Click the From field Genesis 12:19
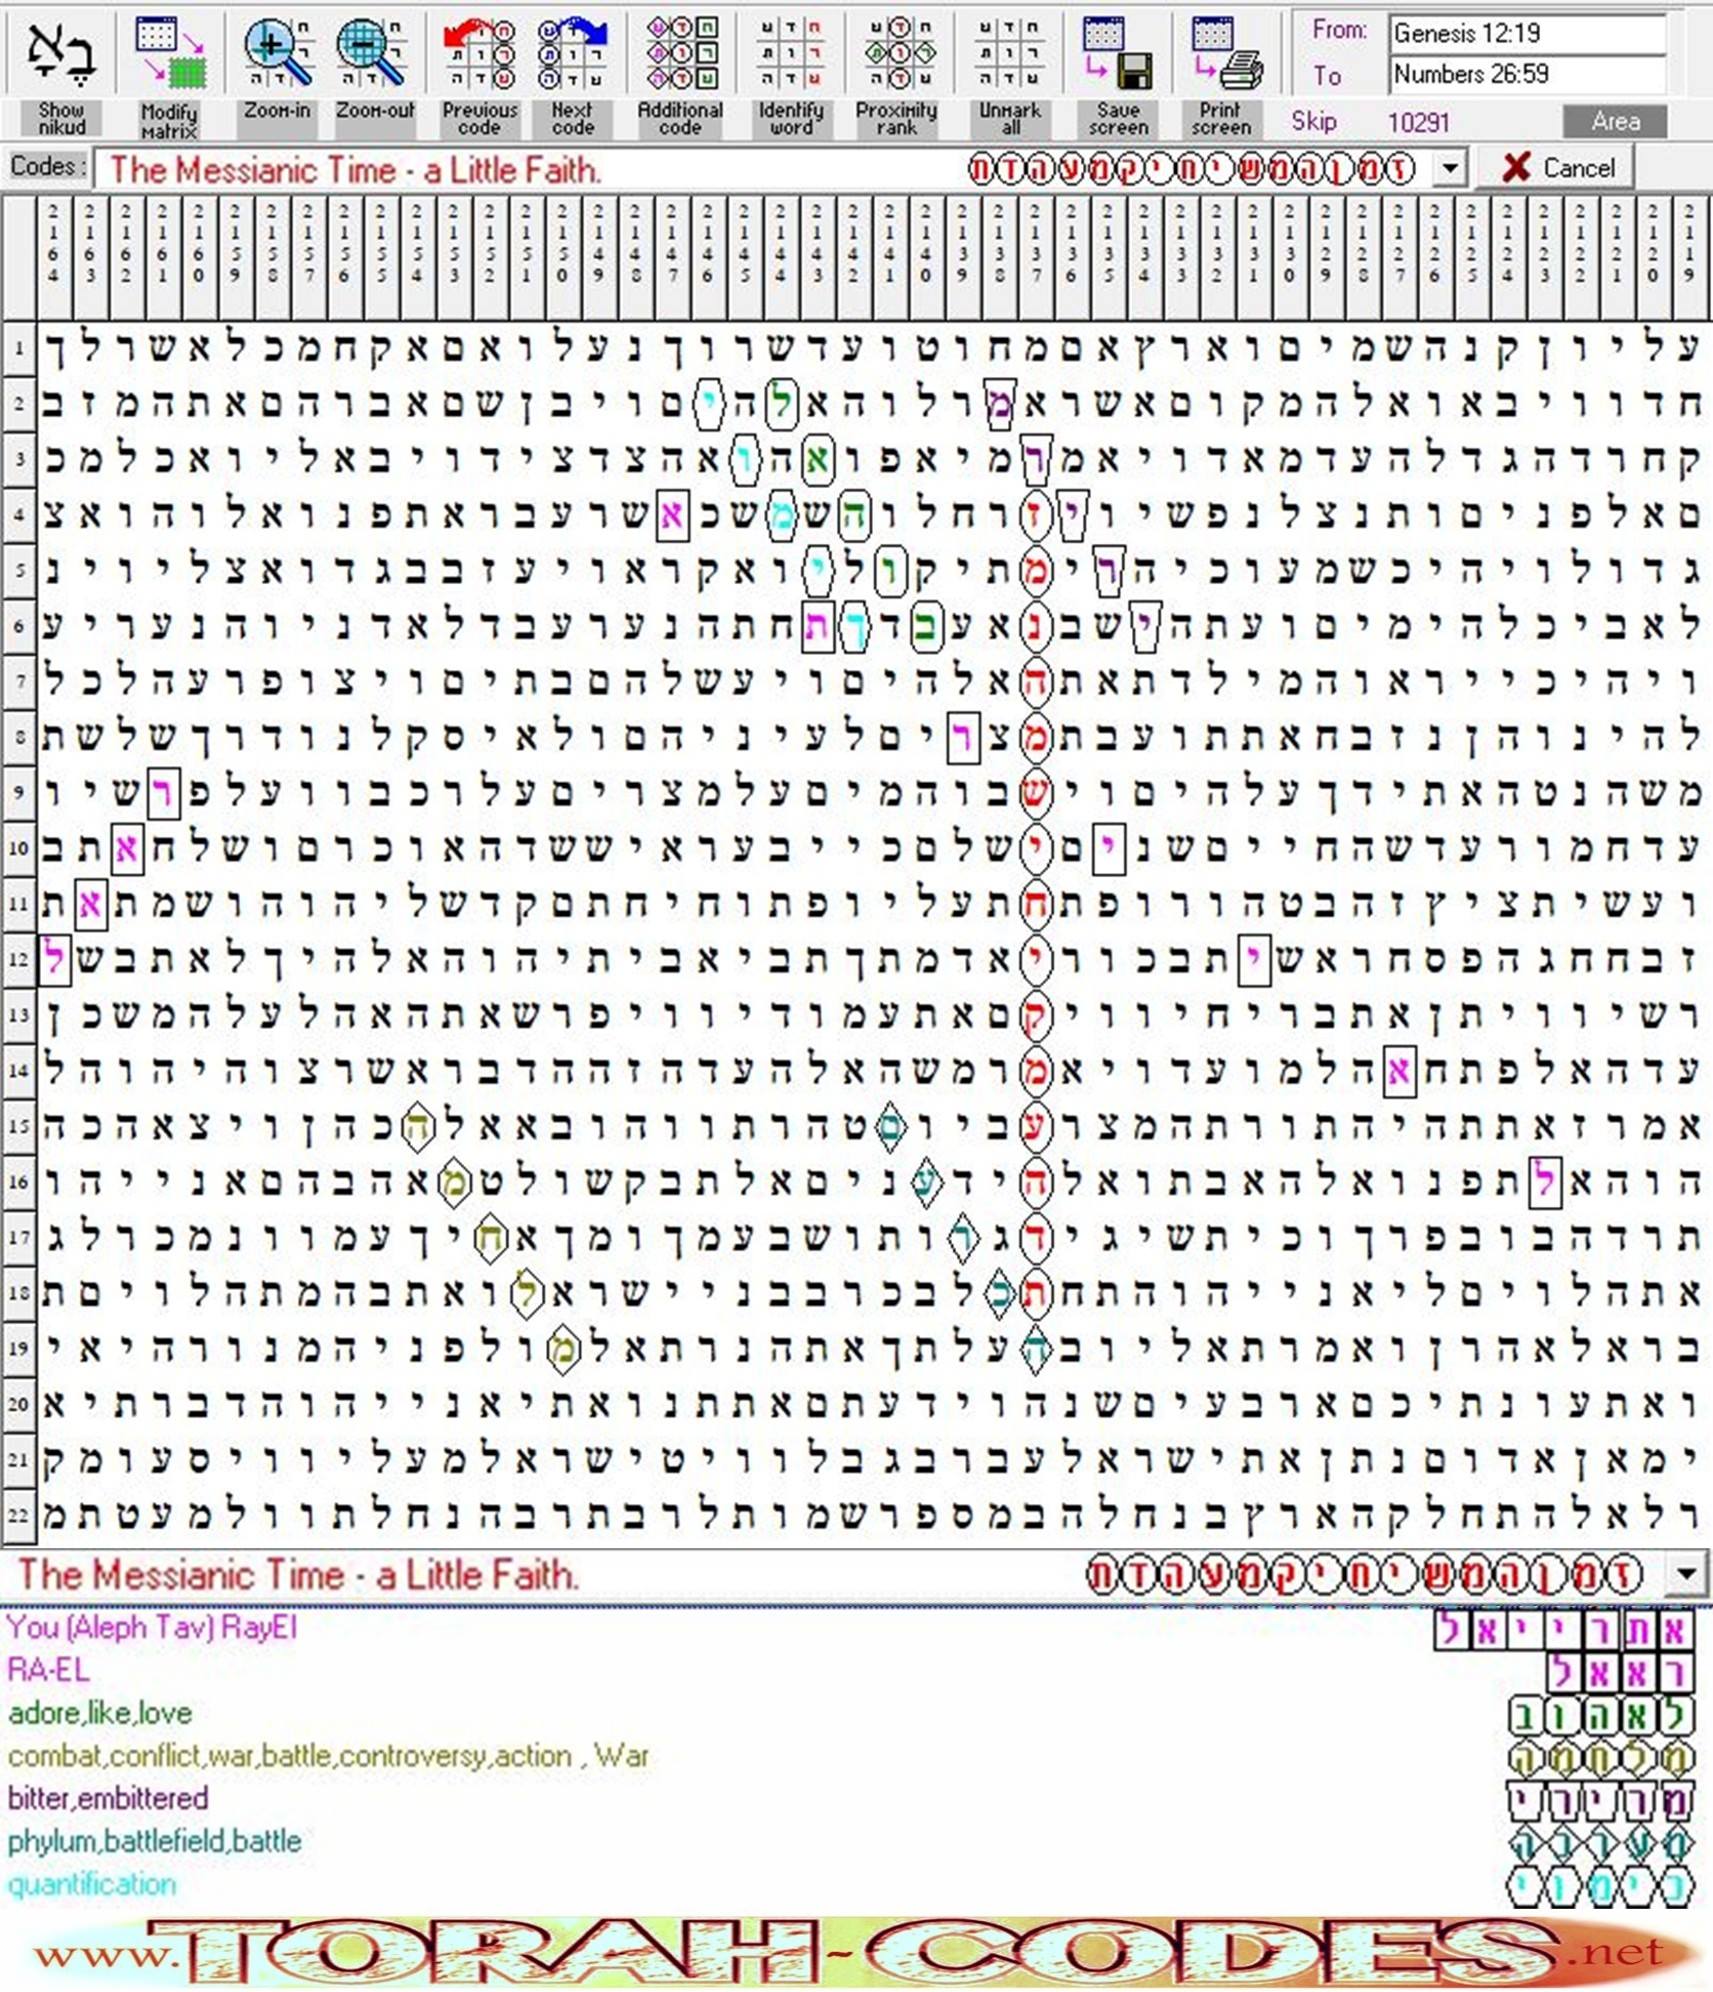 coord(1527,33)
